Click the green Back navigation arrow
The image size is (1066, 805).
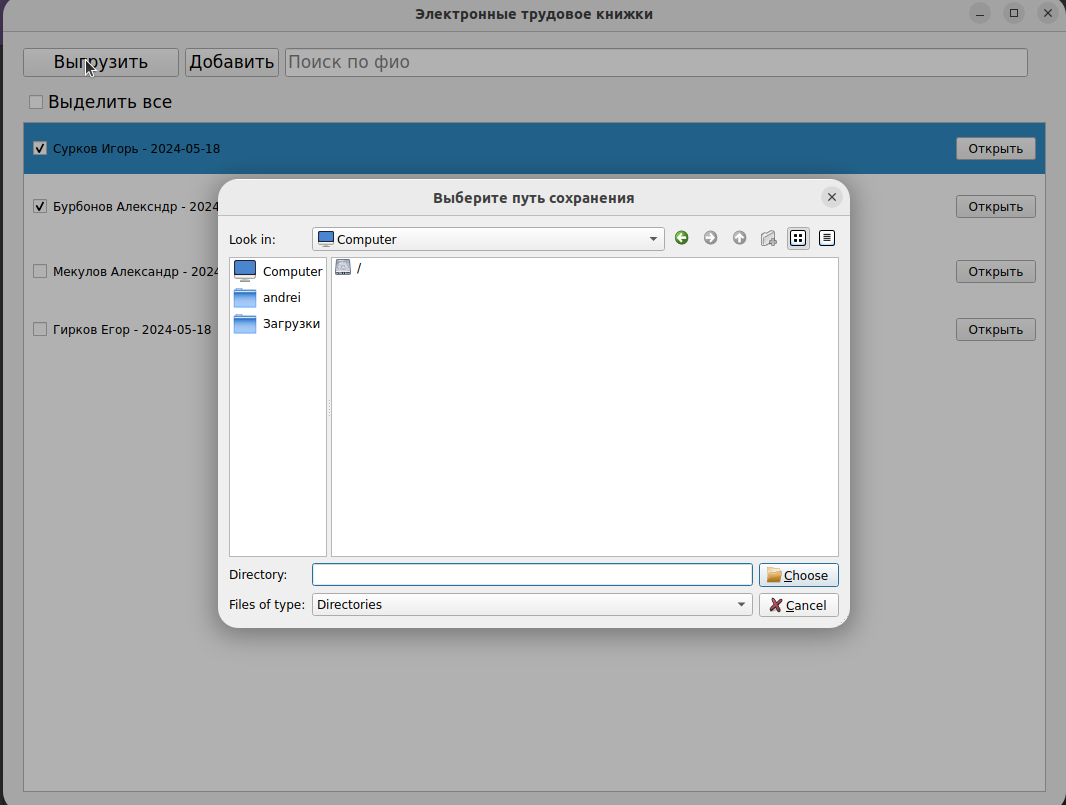[682, 238]
